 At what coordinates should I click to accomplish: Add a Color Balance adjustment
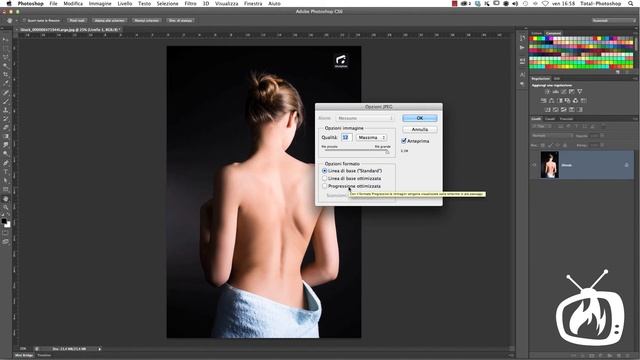pos(551,100)
